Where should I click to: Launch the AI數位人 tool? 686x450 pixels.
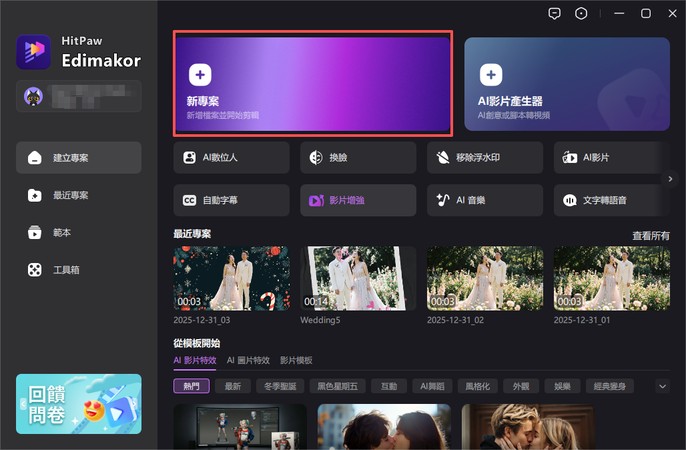pyautogui.click(x=231, y=157)
